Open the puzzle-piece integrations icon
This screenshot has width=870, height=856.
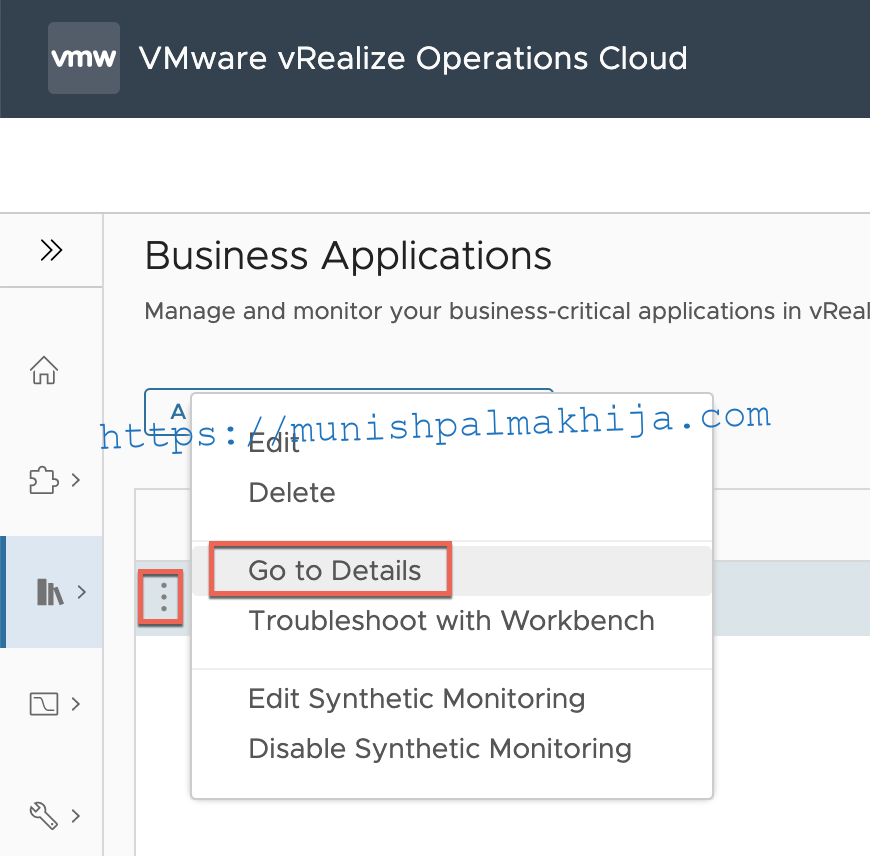point(44,480)
